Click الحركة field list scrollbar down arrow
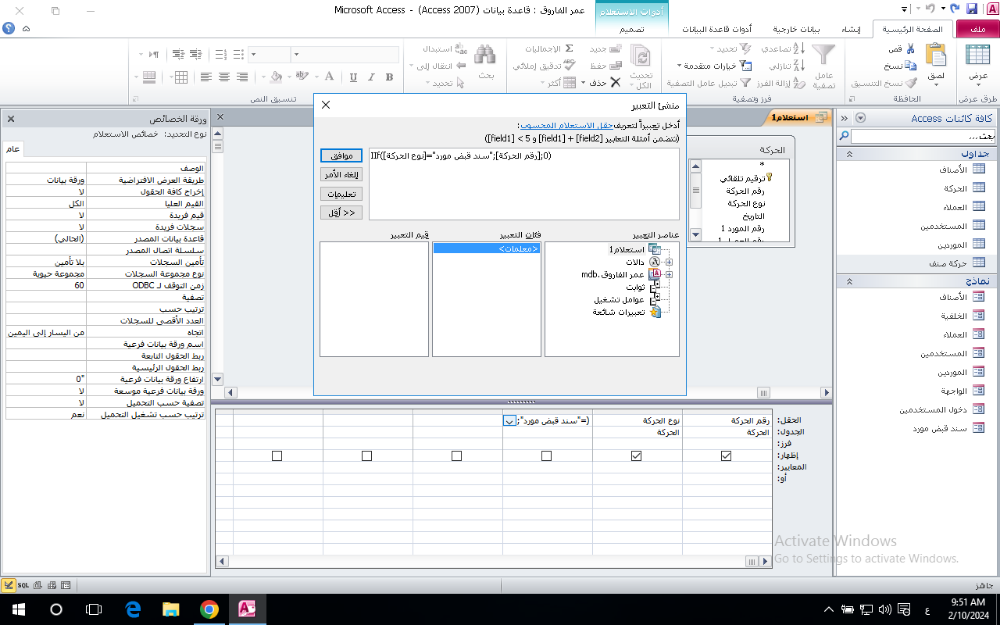1000x625 pixels. point(695,235)
